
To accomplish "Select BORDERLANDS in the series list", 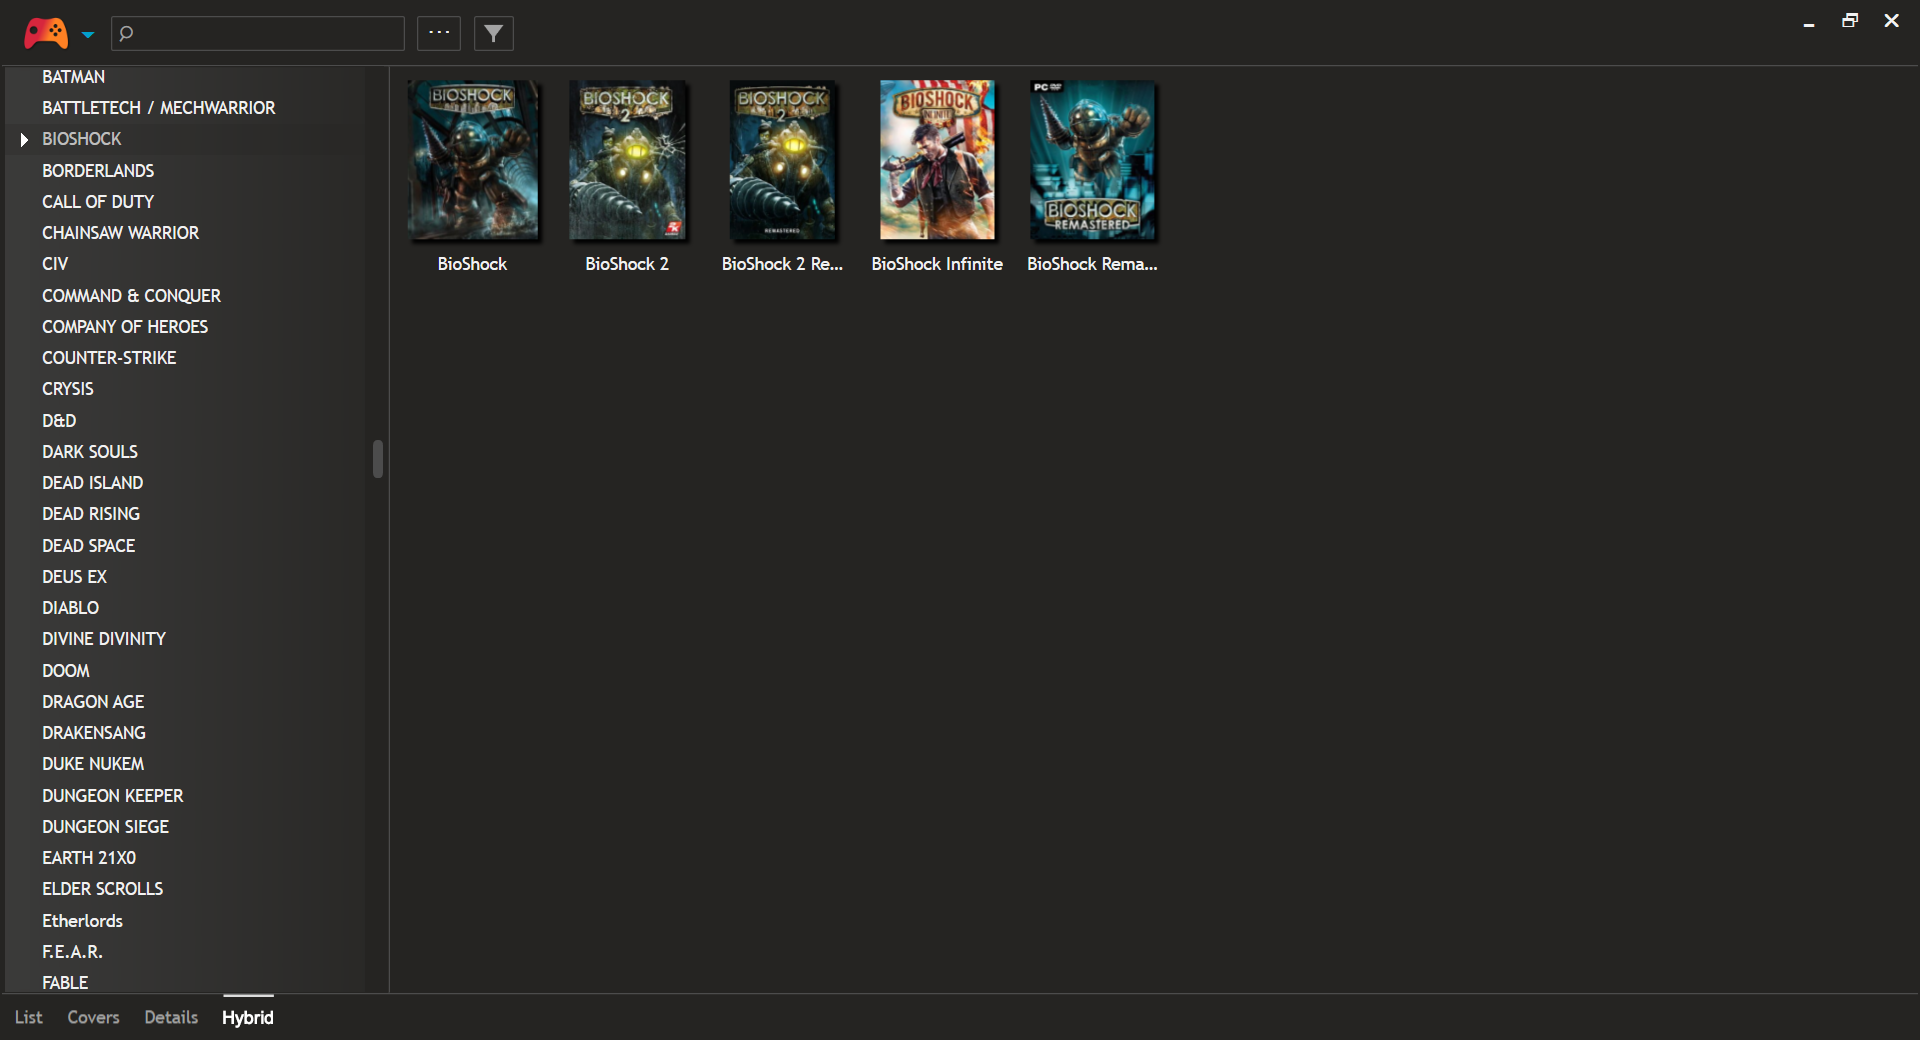I will pos(98,171).
